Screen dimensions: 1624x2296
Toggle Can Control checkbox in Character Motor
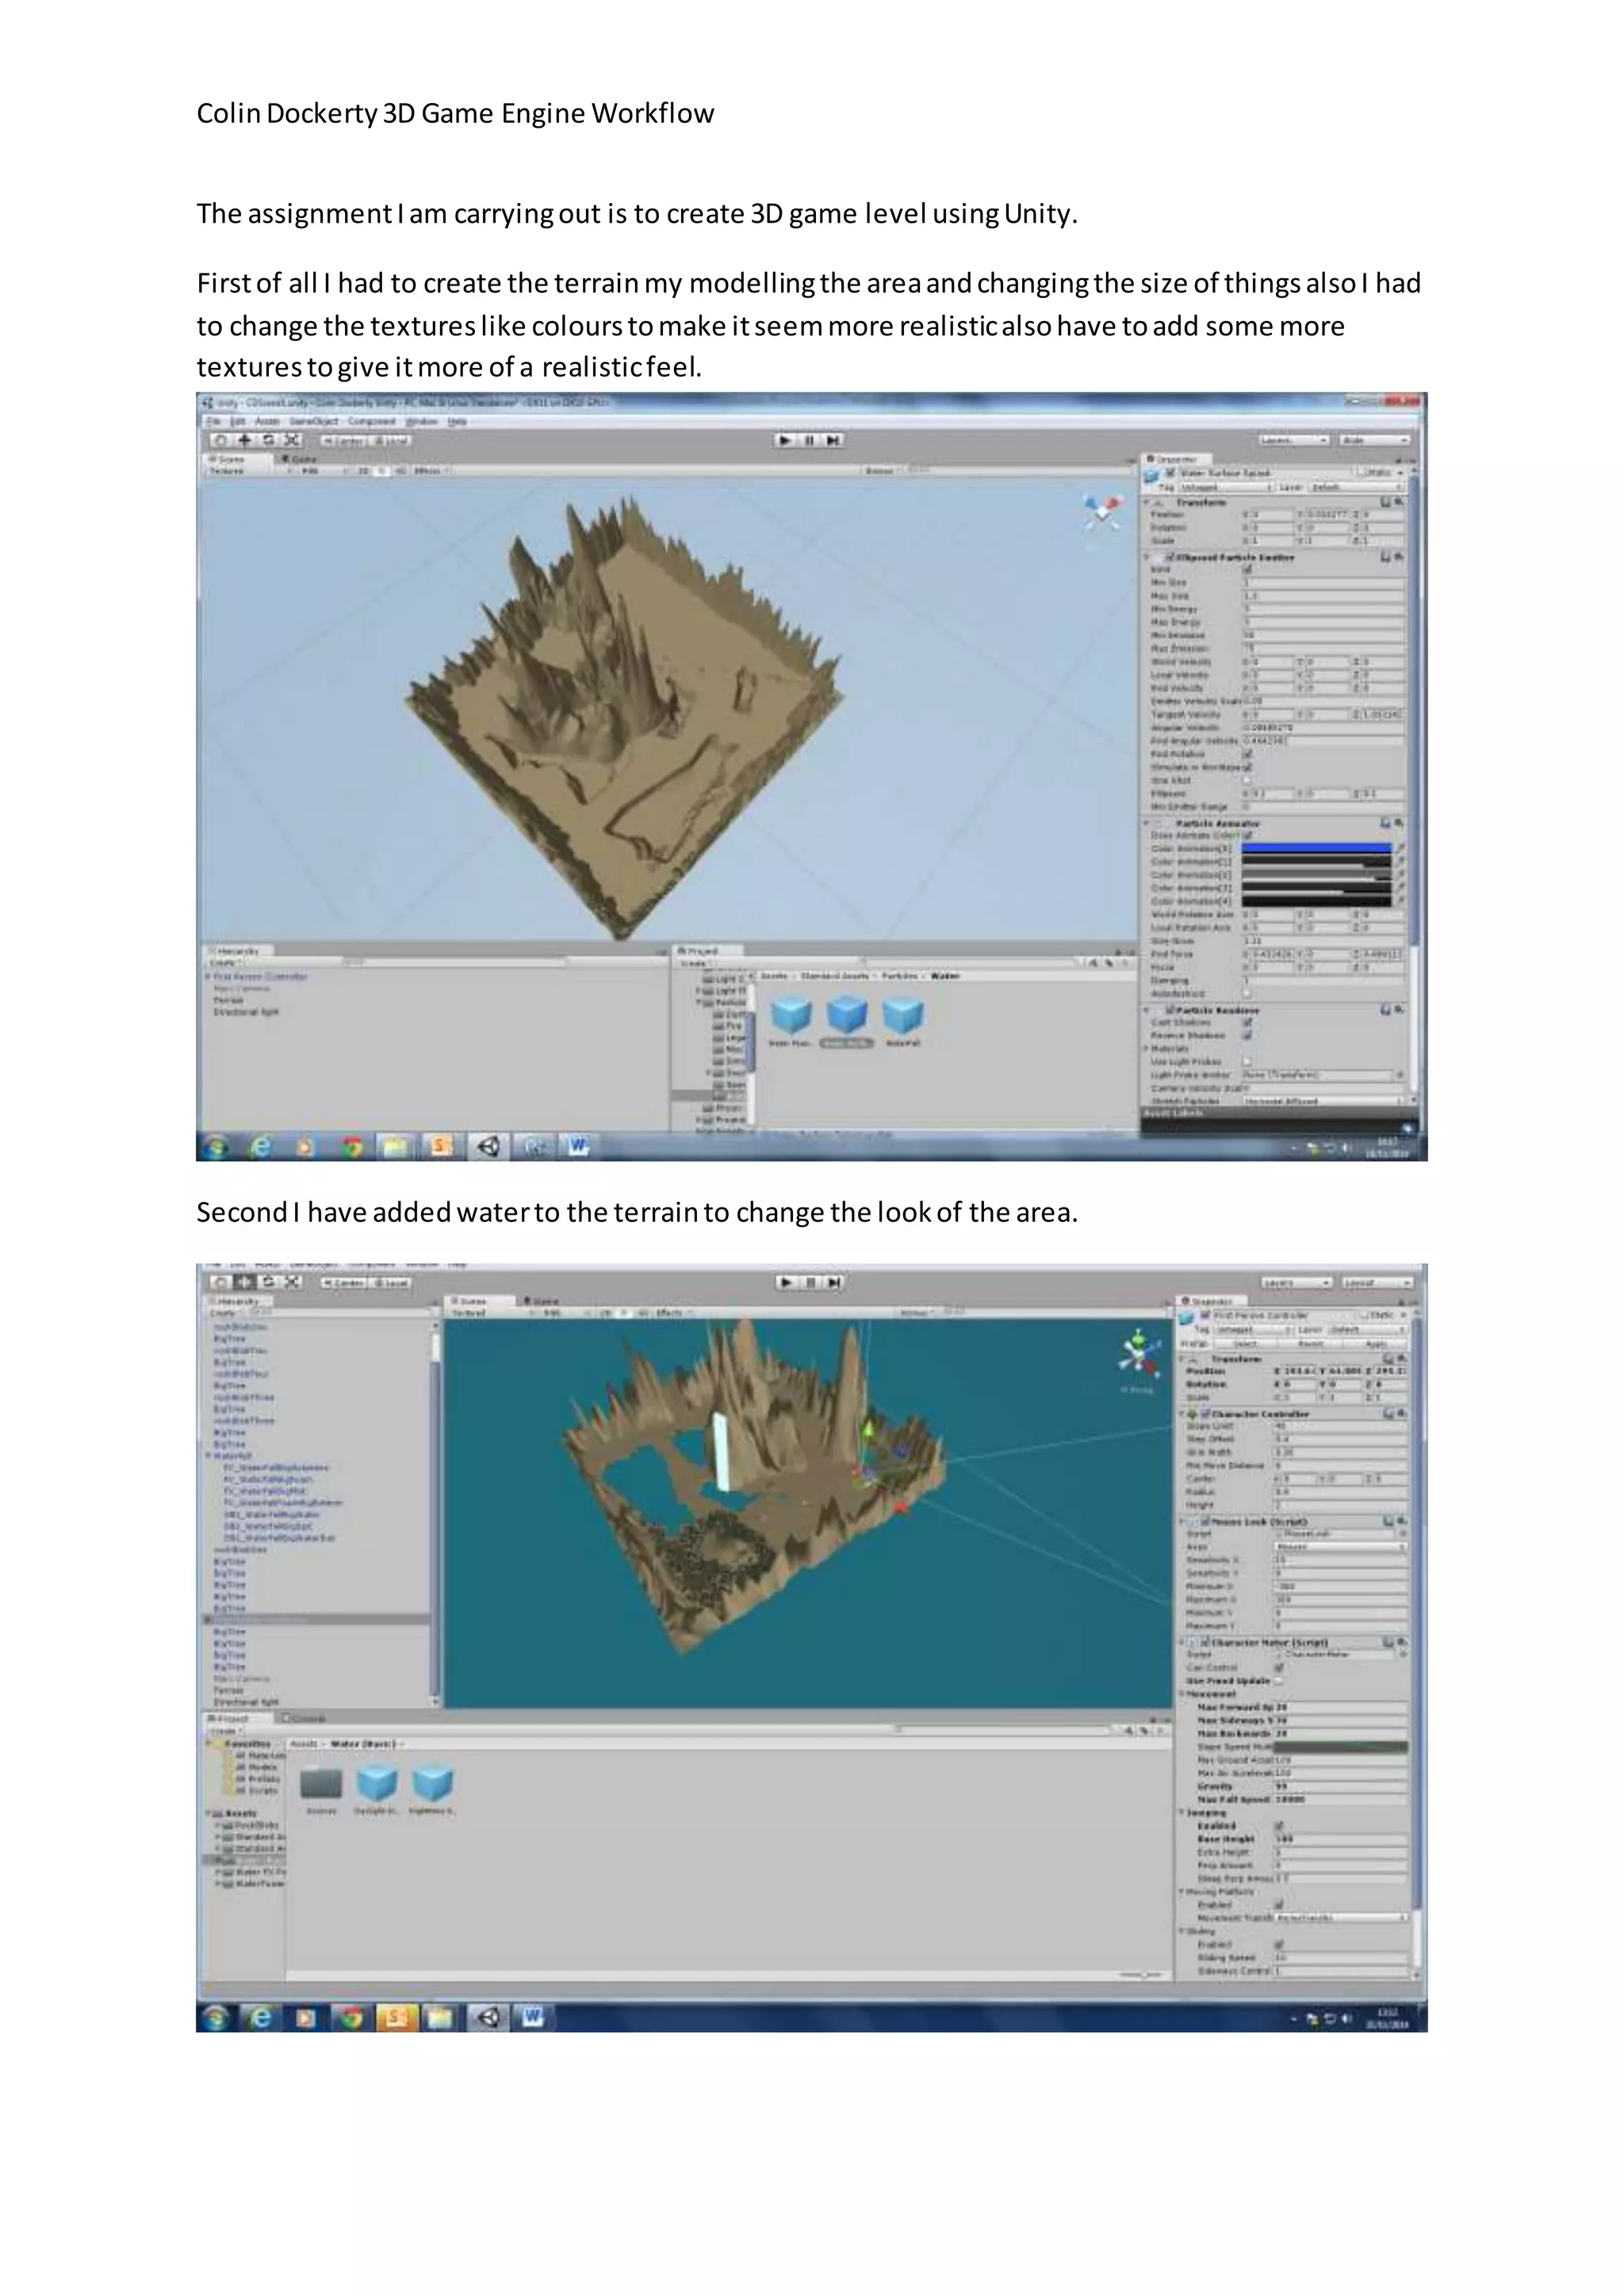tap(1279, 1668)
